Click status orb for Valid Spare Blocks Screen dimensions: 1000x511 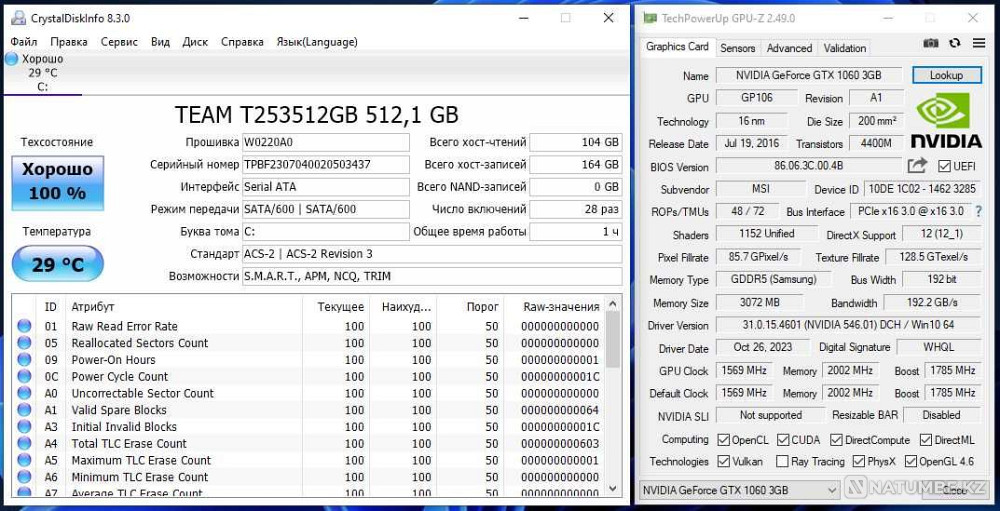(x=24, y=410)
